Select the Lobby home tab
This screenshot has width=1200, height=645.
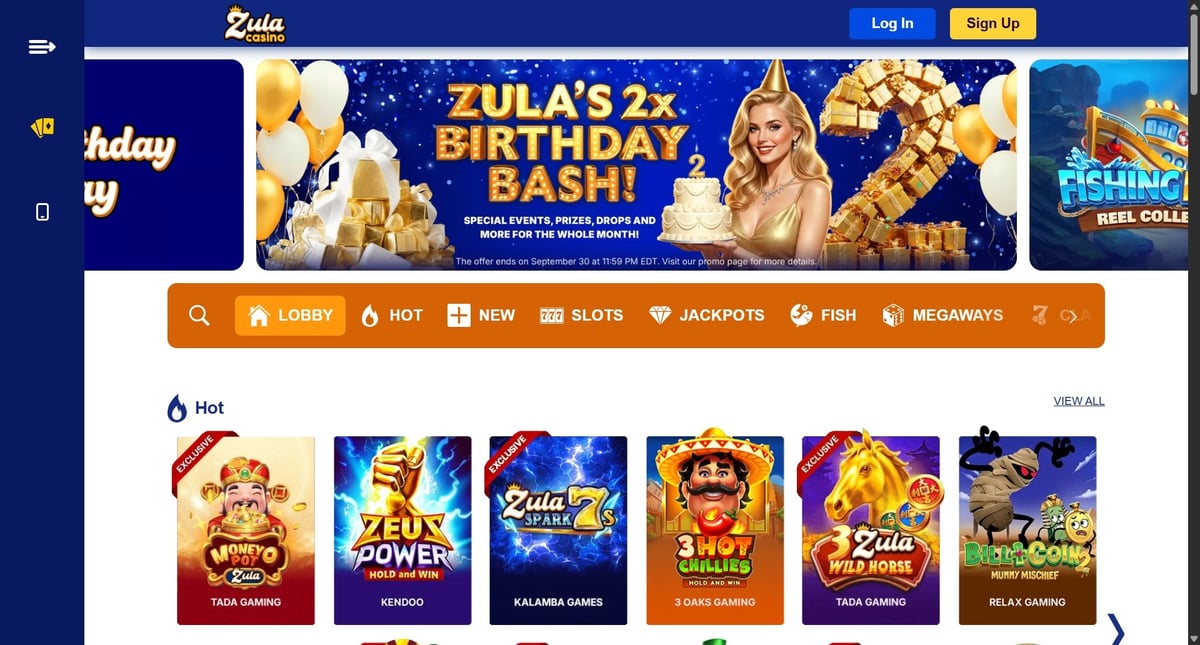[x=290, y=315]
